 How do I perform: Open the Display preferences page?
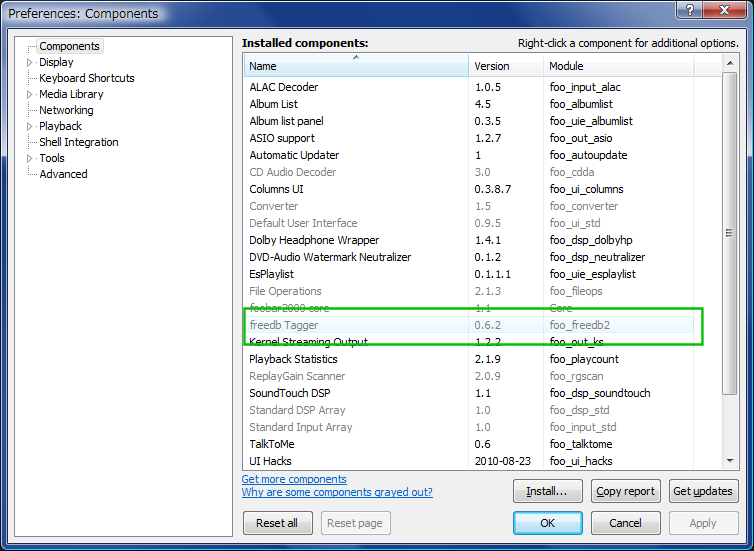[x=56, y=62]
